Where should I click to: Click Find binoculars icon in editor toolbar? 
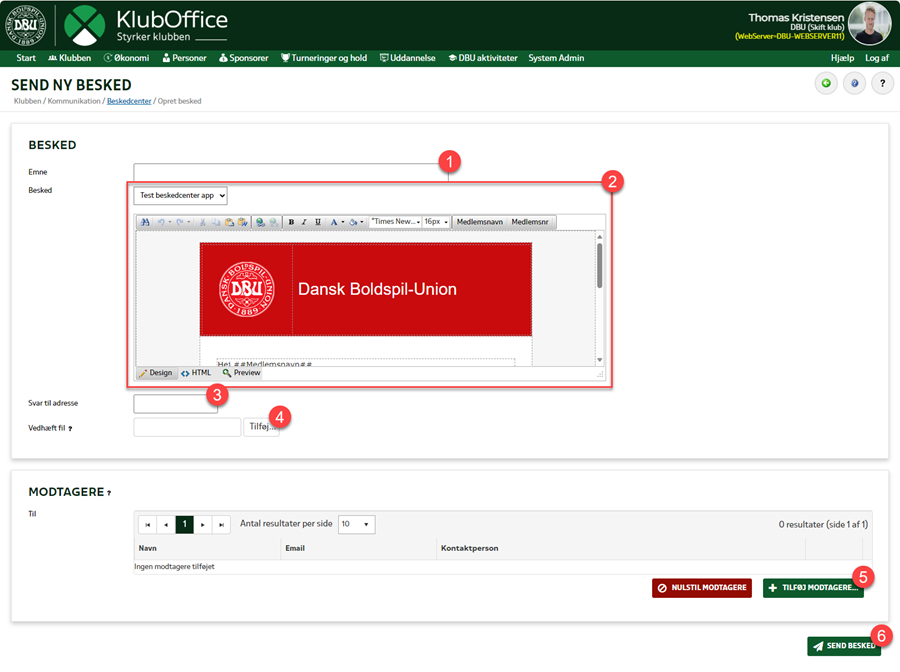pyautogui.click(x=145, y=222)
